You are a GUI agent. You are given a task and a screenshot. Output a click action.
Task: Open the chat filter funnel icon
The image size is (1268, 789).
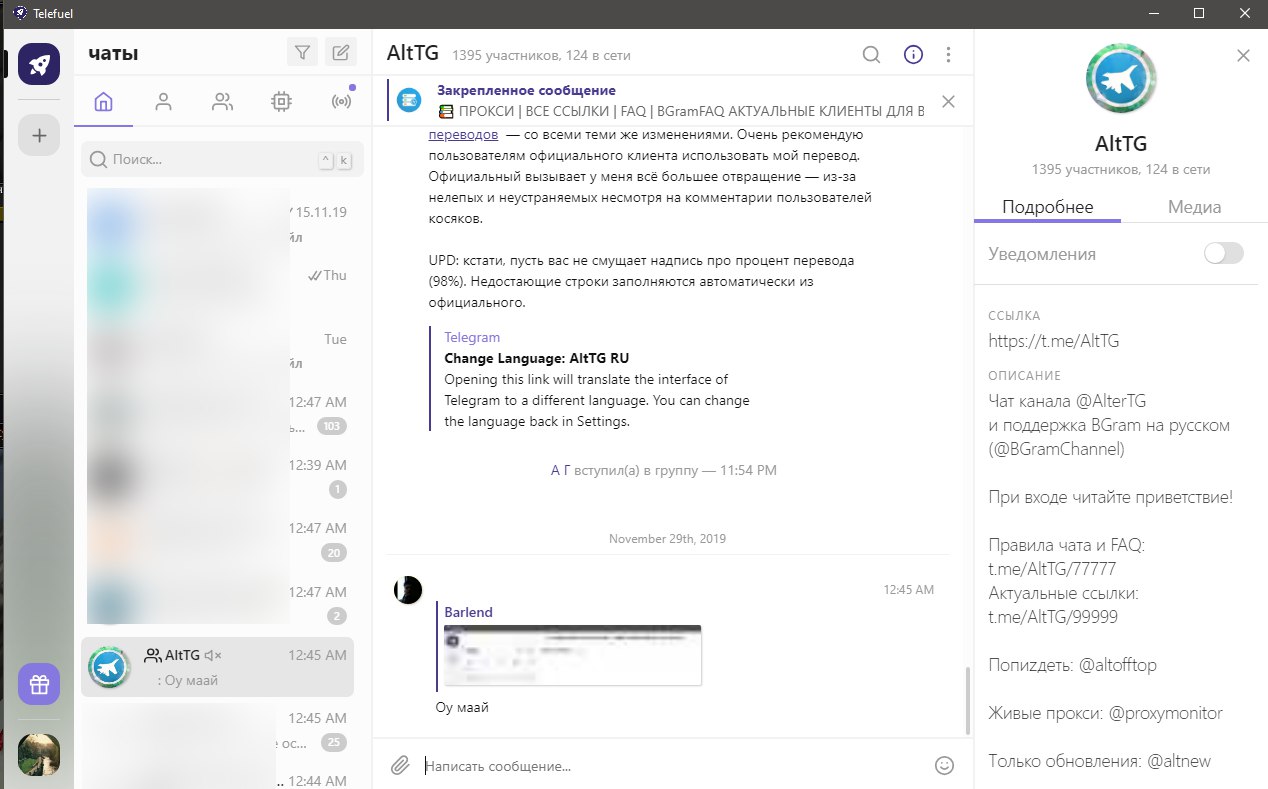(x=300, y=53)
